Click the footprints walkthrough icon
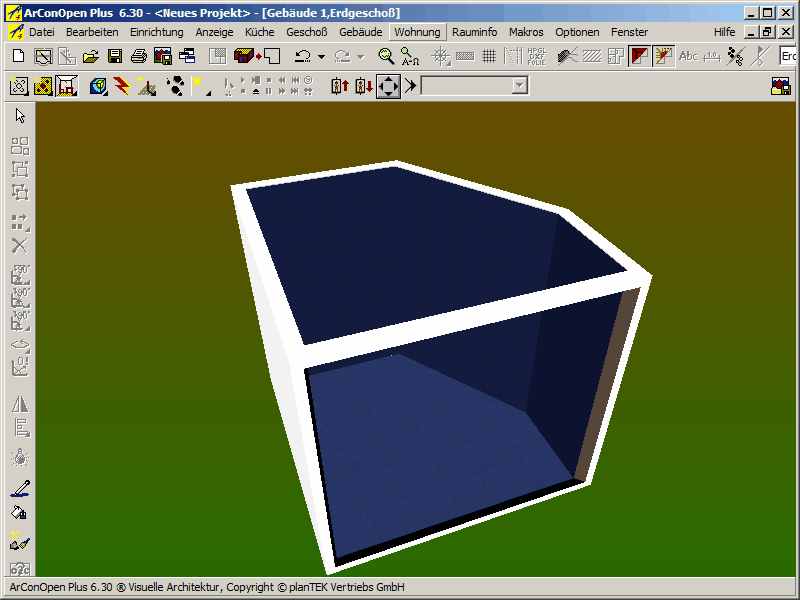The image size is (800, 600). tap(175, 86)
